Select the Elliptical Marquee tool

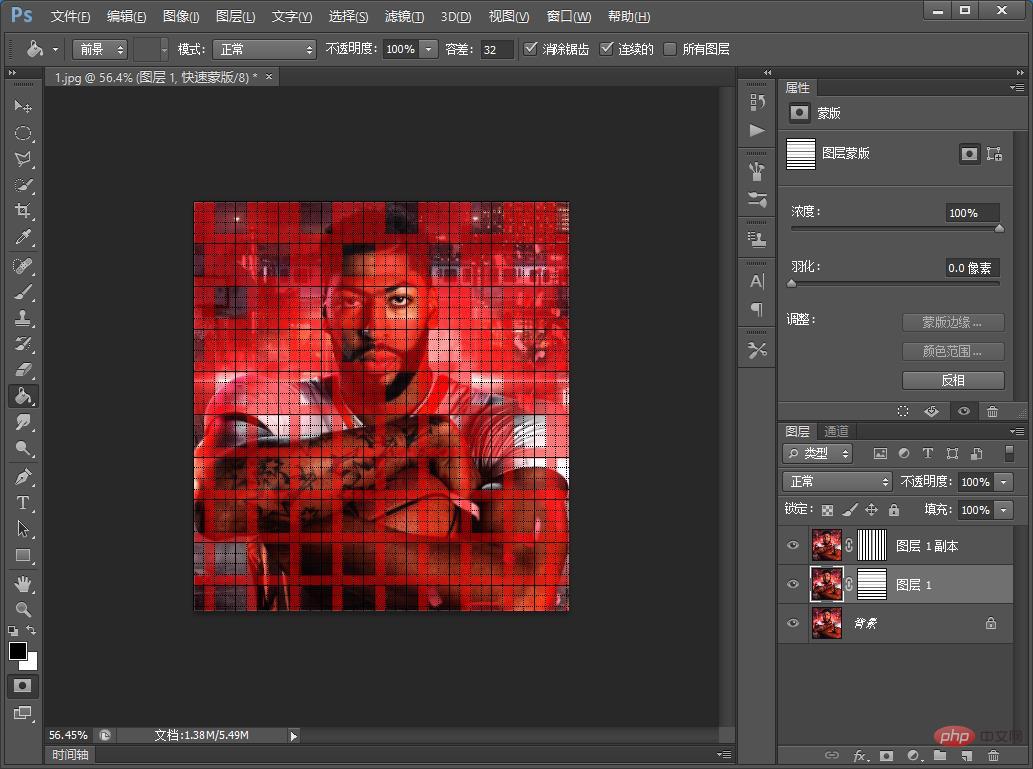coord(22,133)
